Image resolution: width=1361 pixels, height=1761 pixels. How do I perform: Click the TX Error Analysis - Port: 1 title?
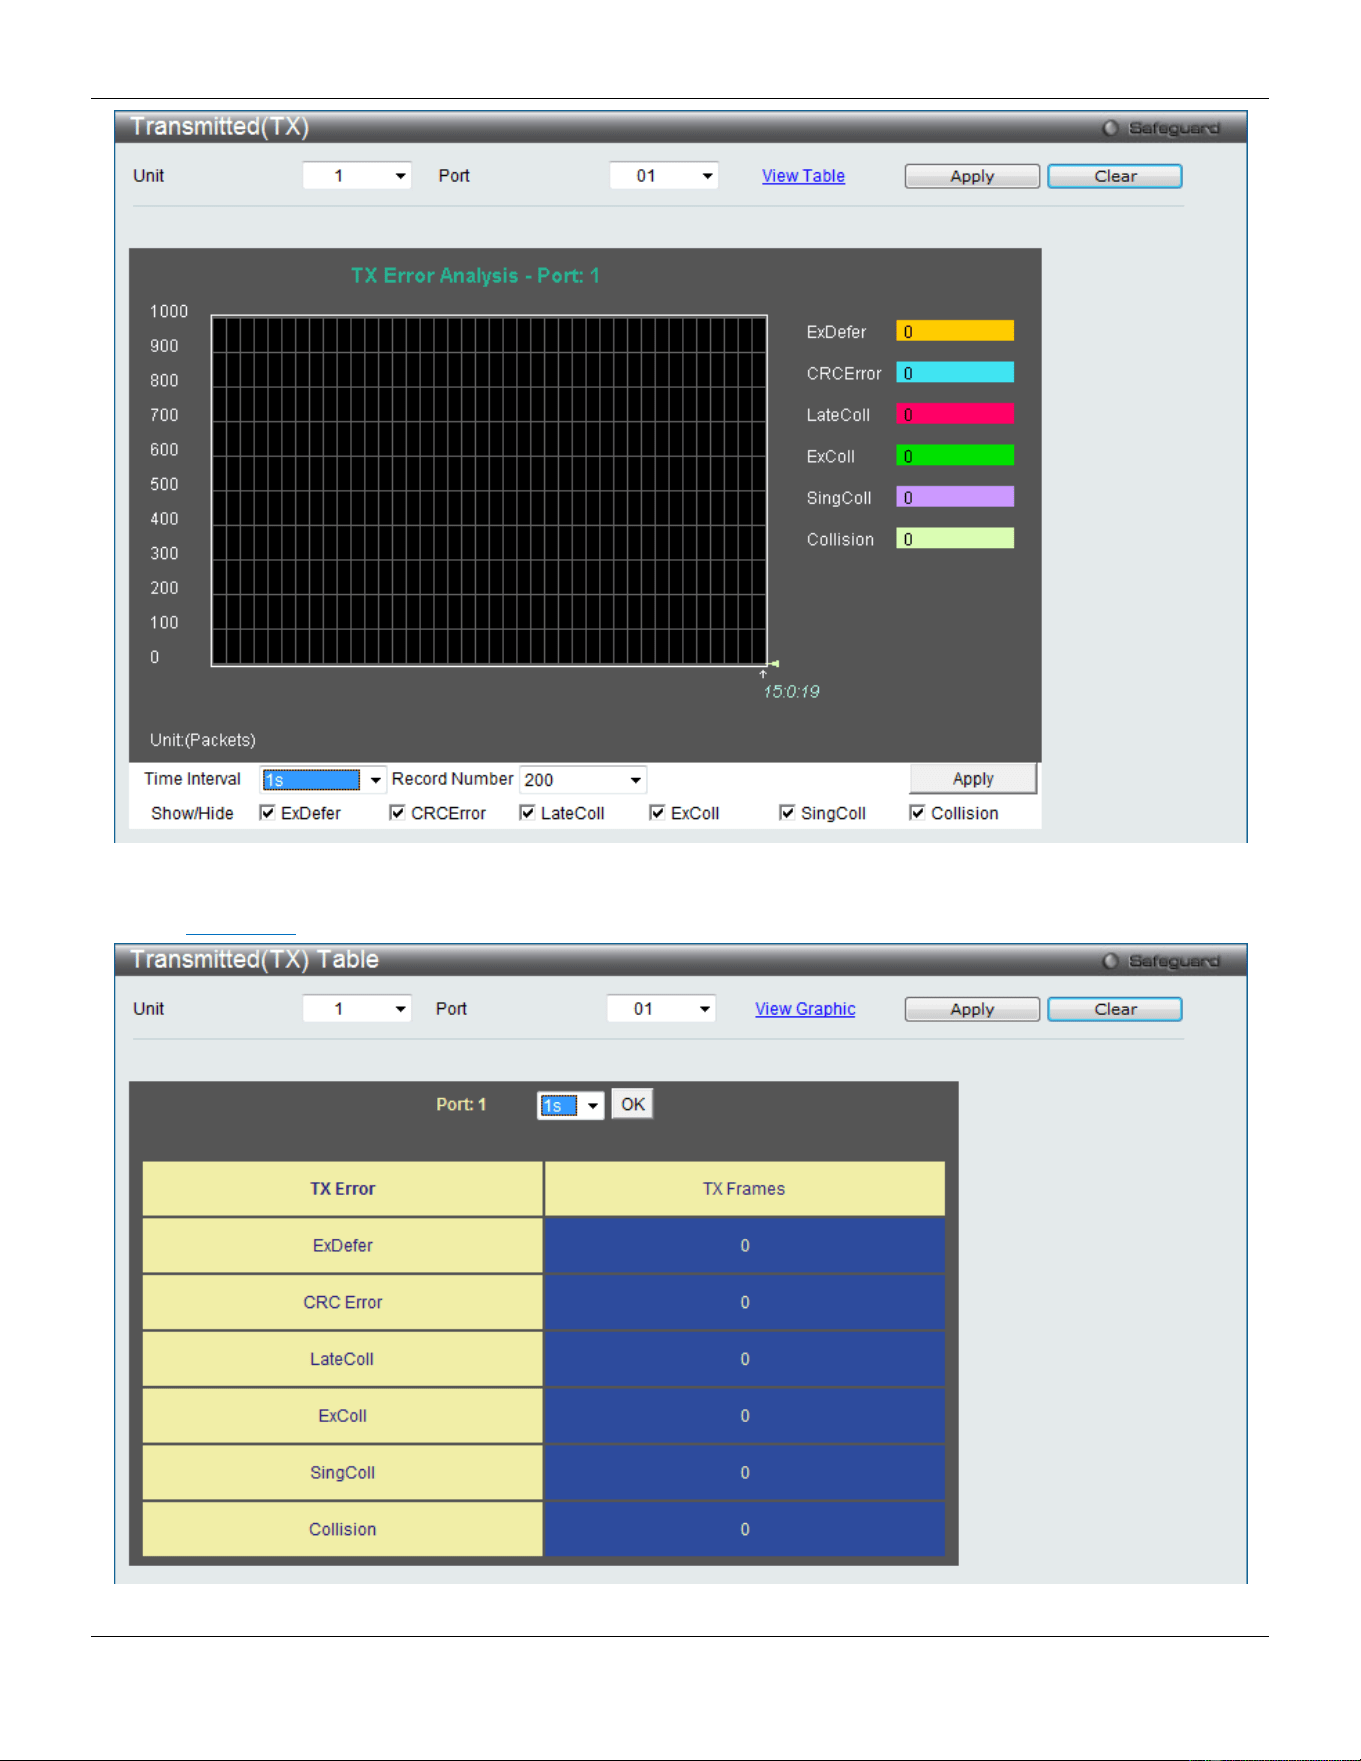[x=475, y=276]
